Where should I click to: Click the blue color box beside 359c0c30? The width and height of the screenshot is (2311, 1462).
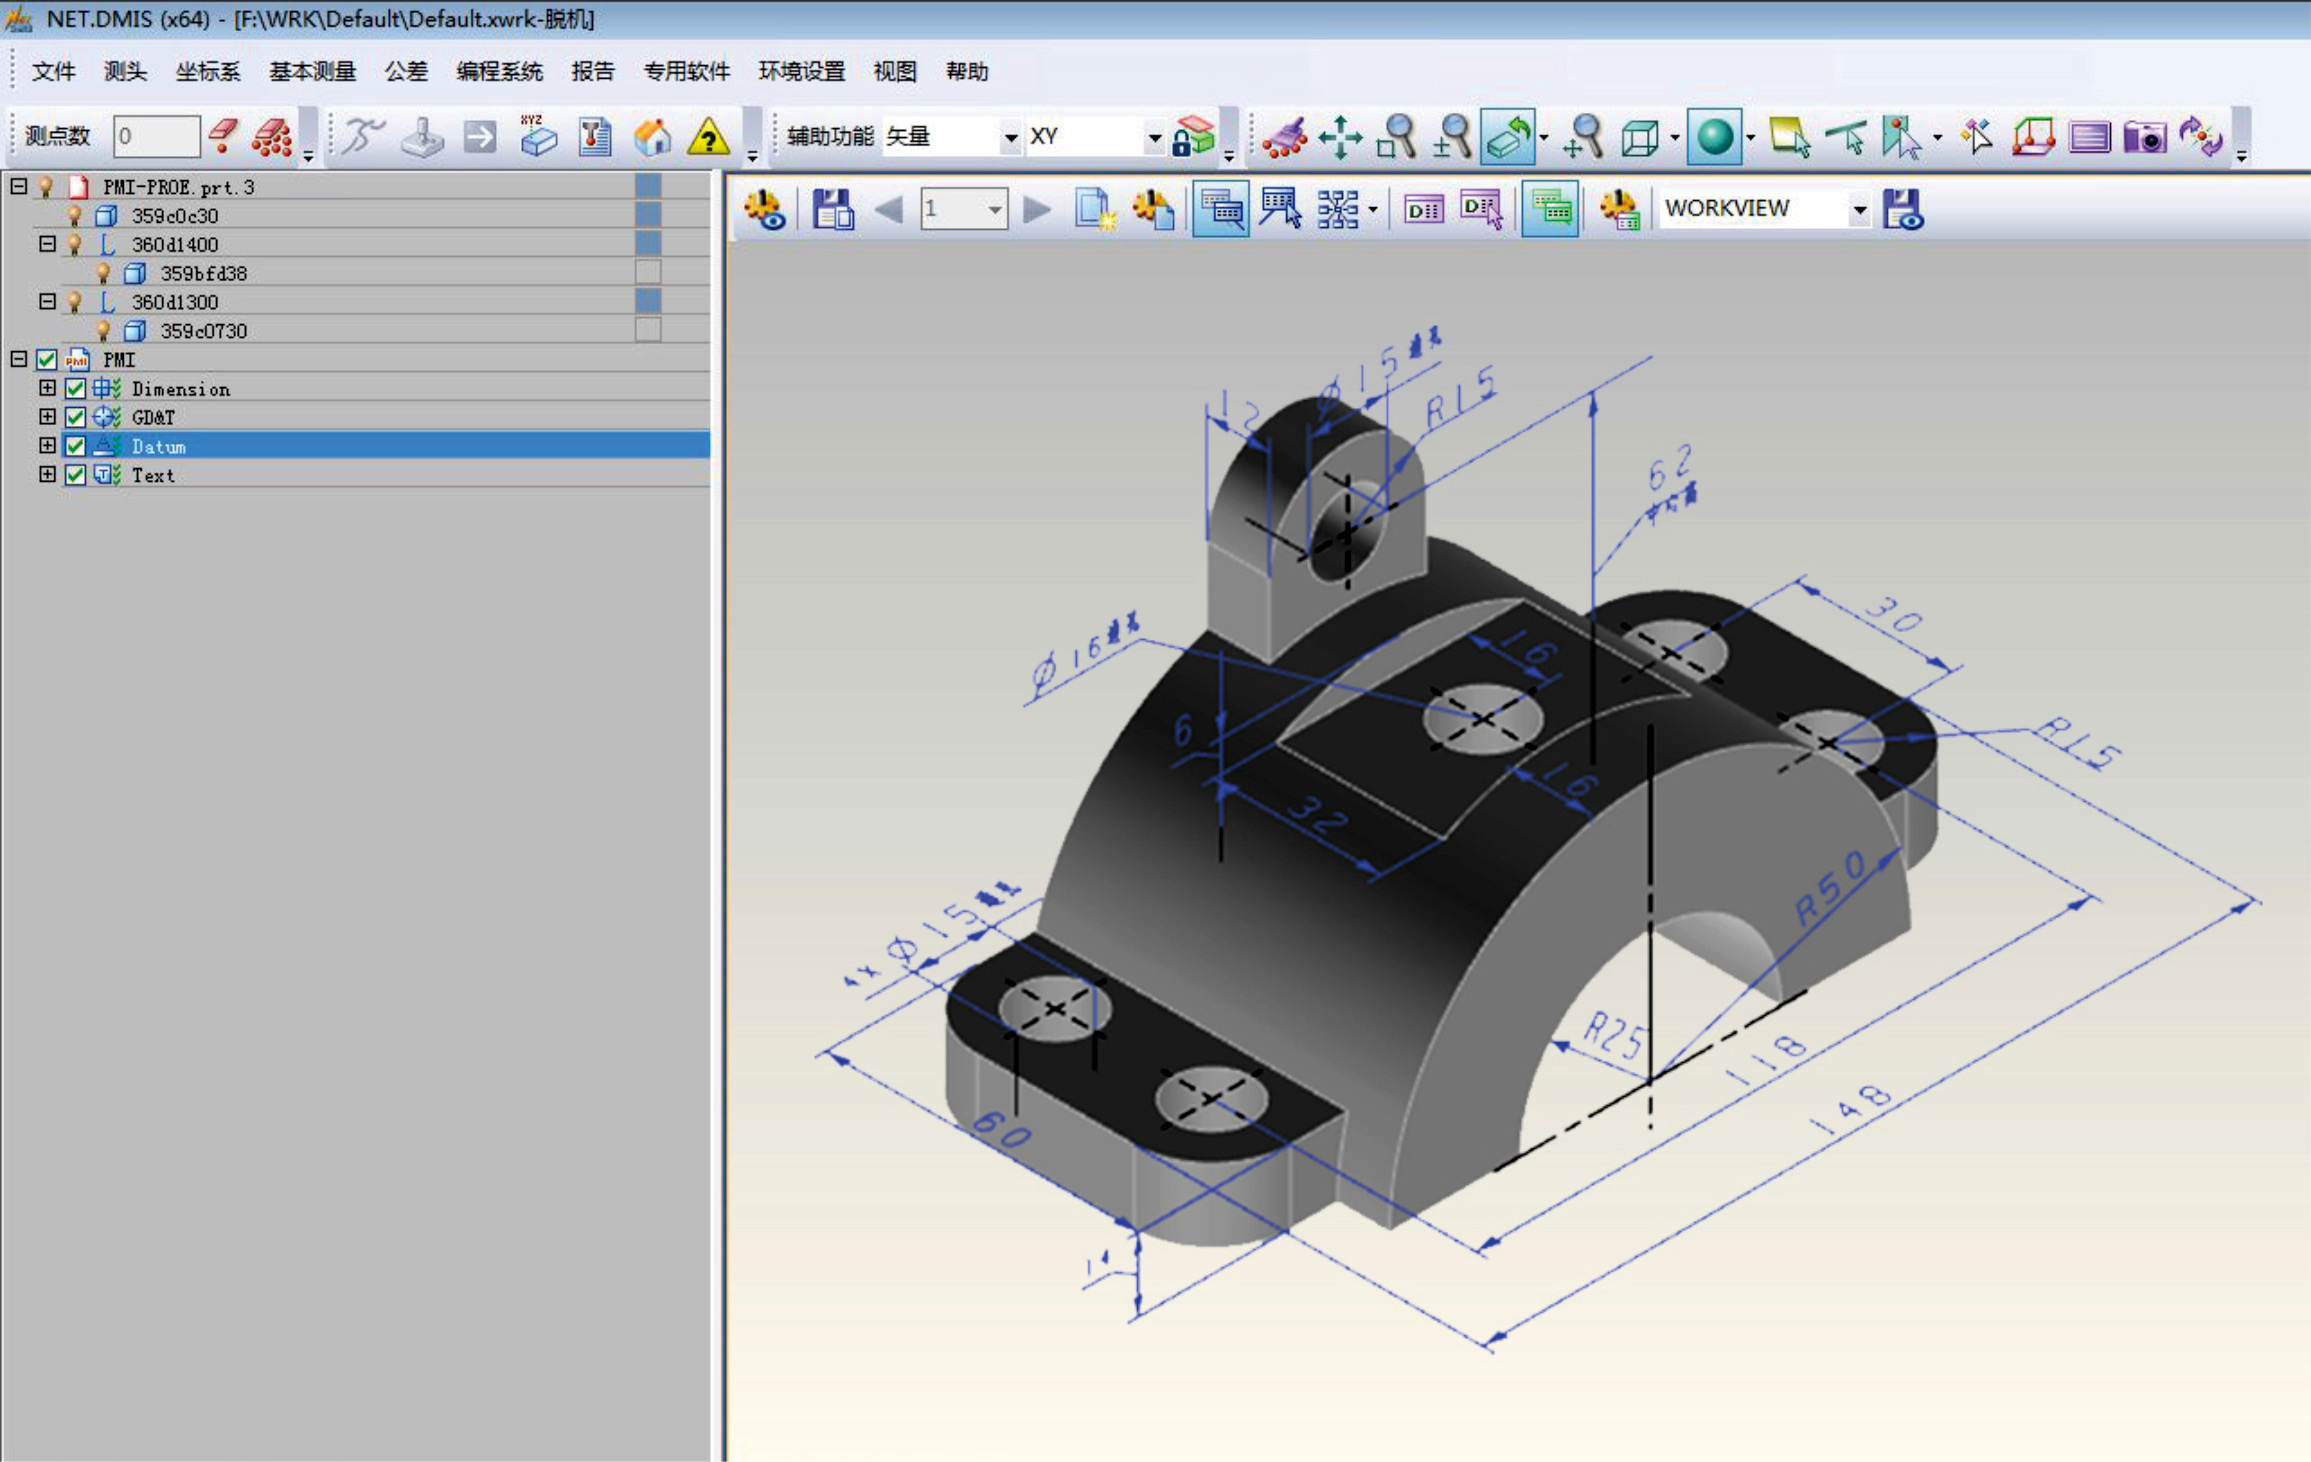[x=648, y=215]
